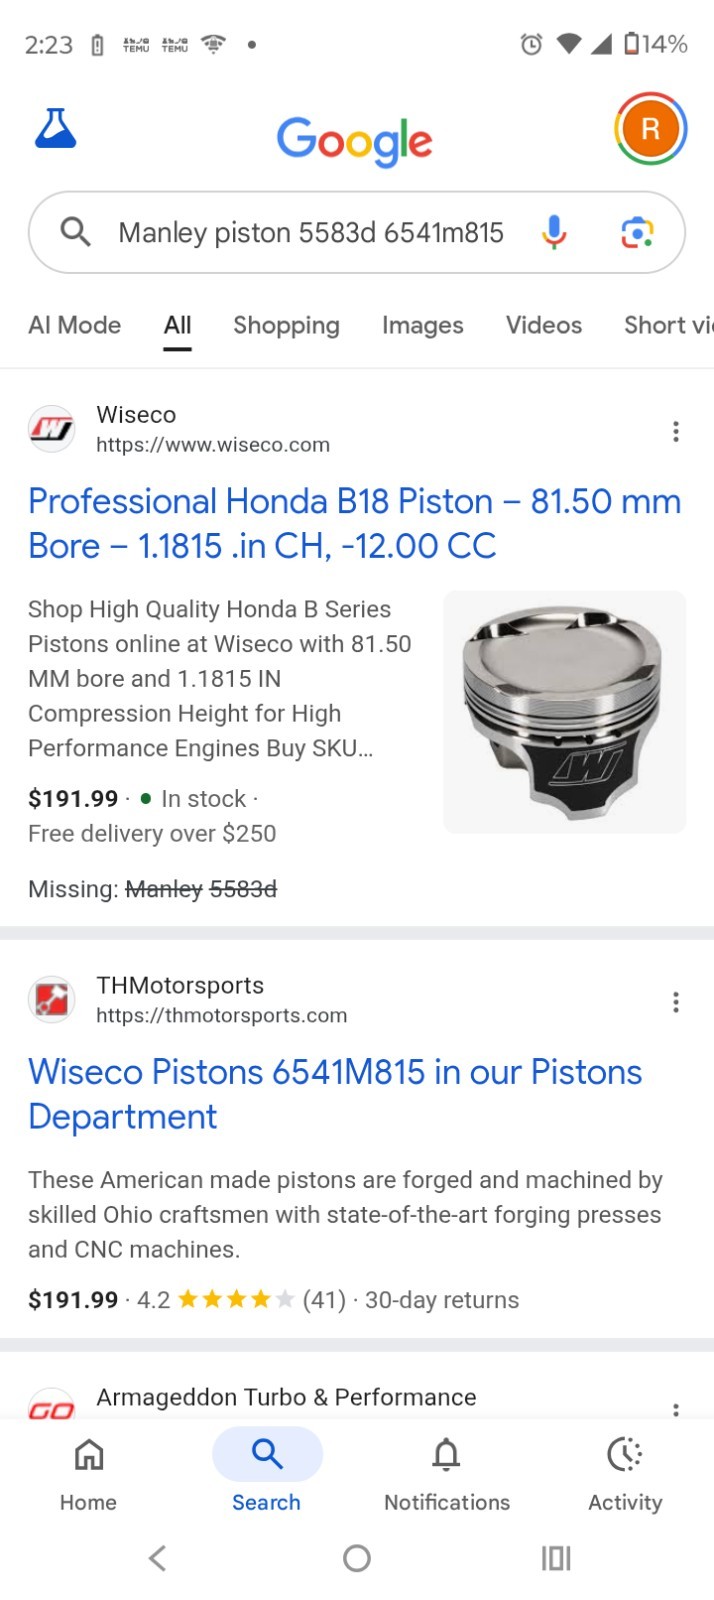
Task: Open more options for THMotorsports result
Action: point(676,1002)
